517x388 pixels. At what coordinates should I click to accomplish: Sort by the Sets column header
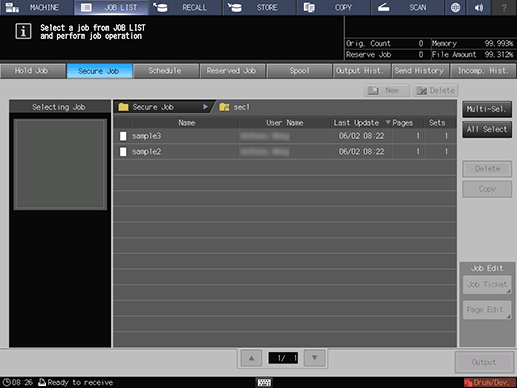(x=437, y=123)
